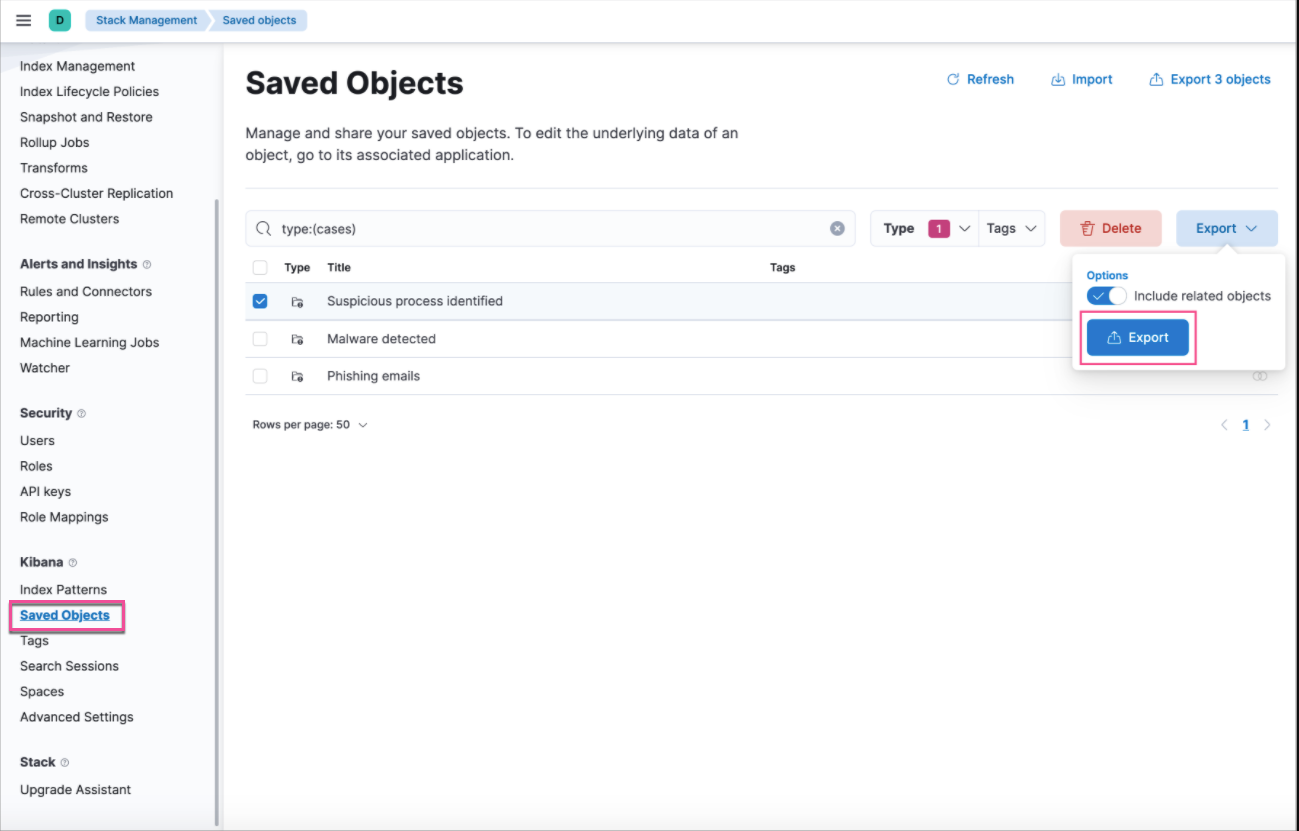Open the hamburger navigation menu

[x=23, y=19]
